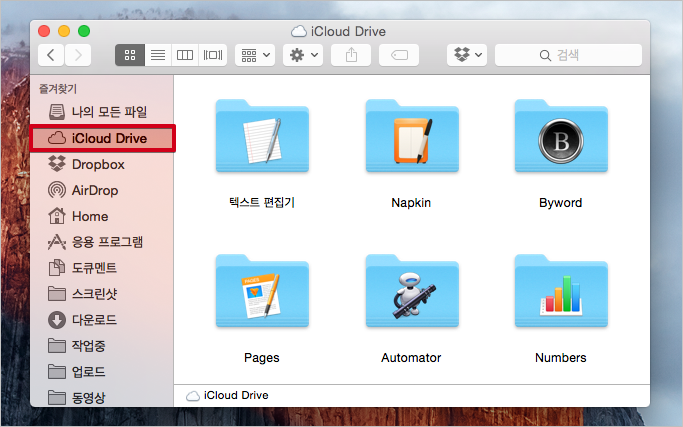Switch to Cover Flow view mode
Viewport: 683px width, 427px height.
point(213,55)
